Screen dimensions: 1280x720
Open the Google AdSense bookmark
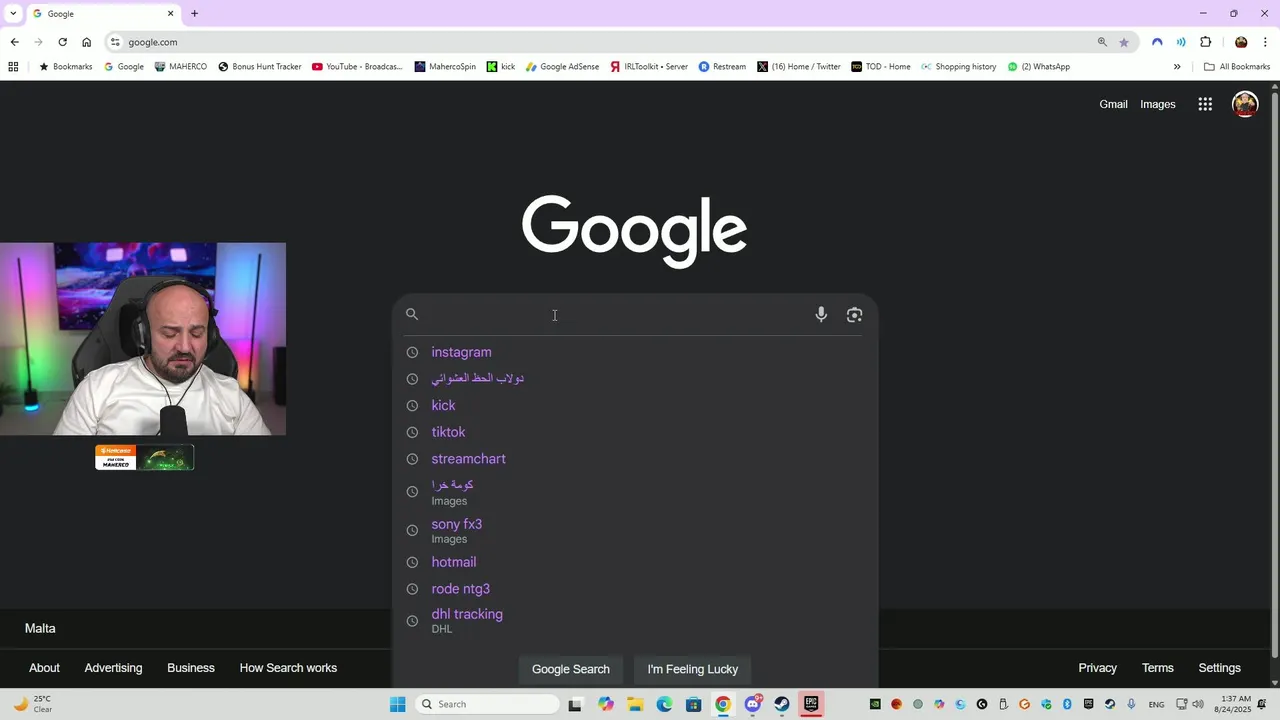tap(562, 67)
